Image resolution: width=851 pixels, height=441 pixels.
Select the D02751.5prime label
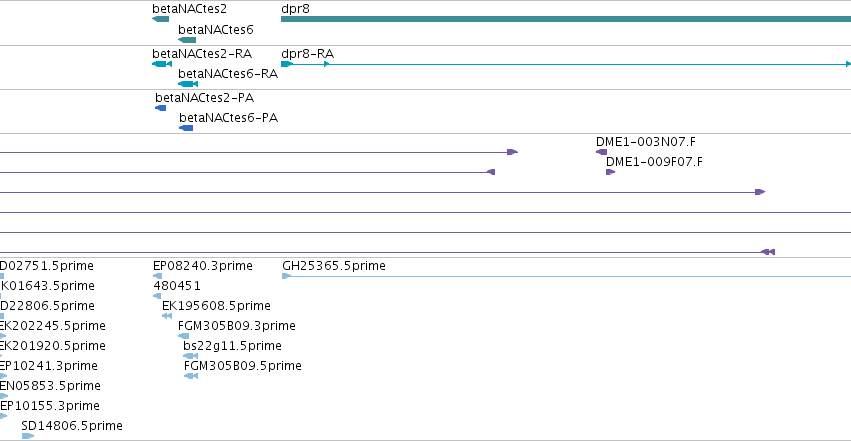[x=47, y=266]
